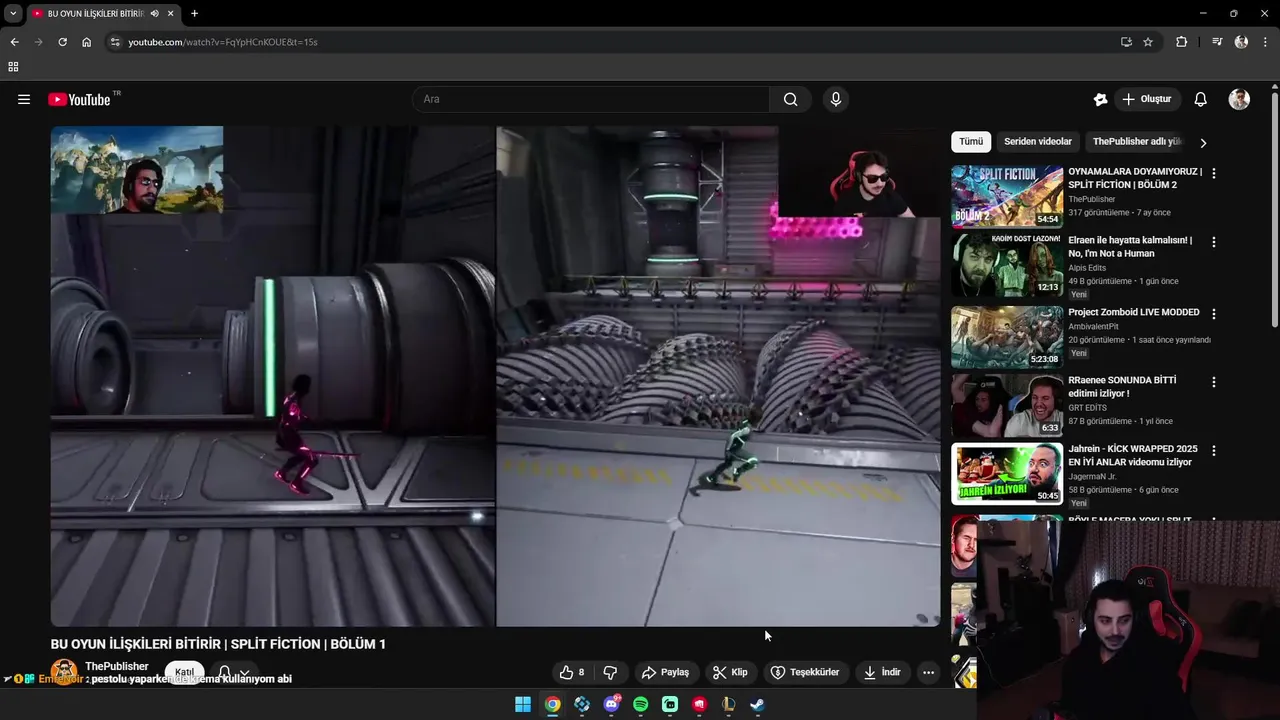
Task: Open League of Legends from the taskbar
Action: [x=729, y=704]
